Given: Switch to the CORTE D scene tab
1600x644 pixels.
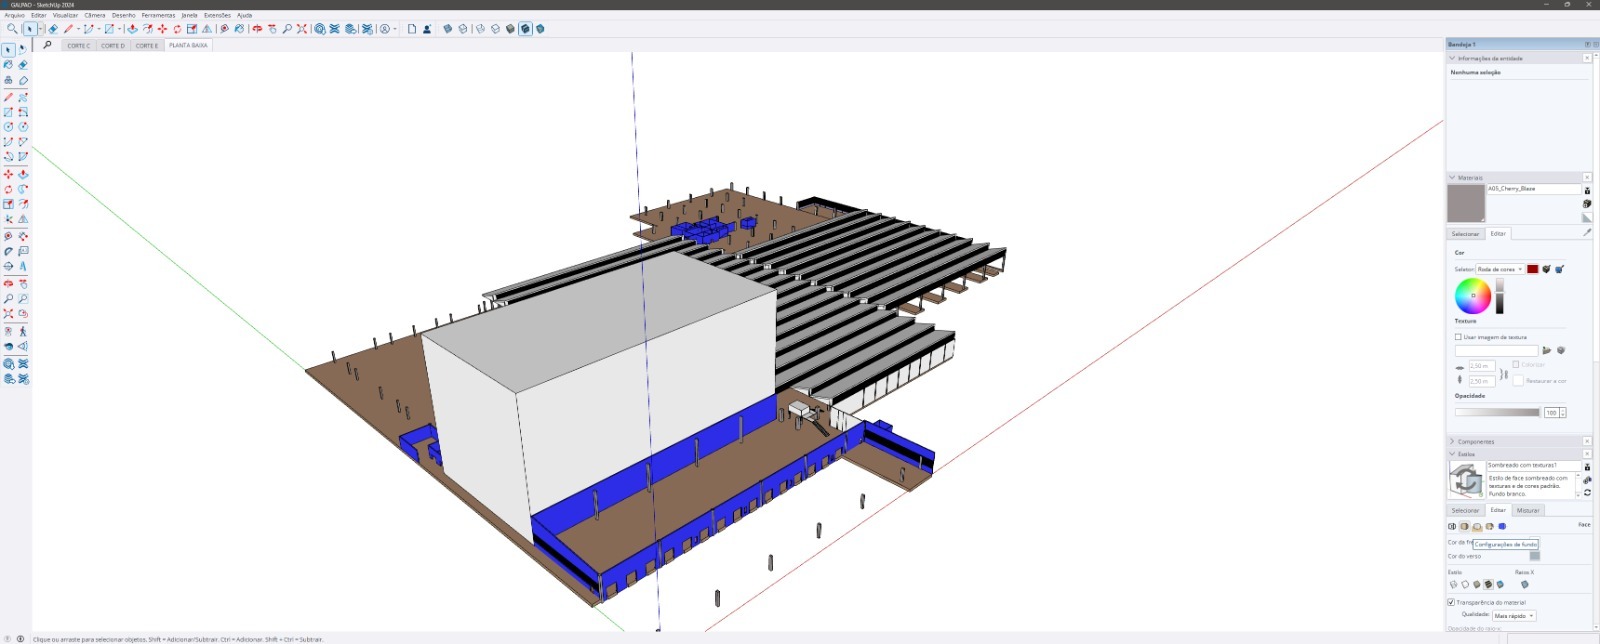Looking at the screenshot, I should [113, 46].
